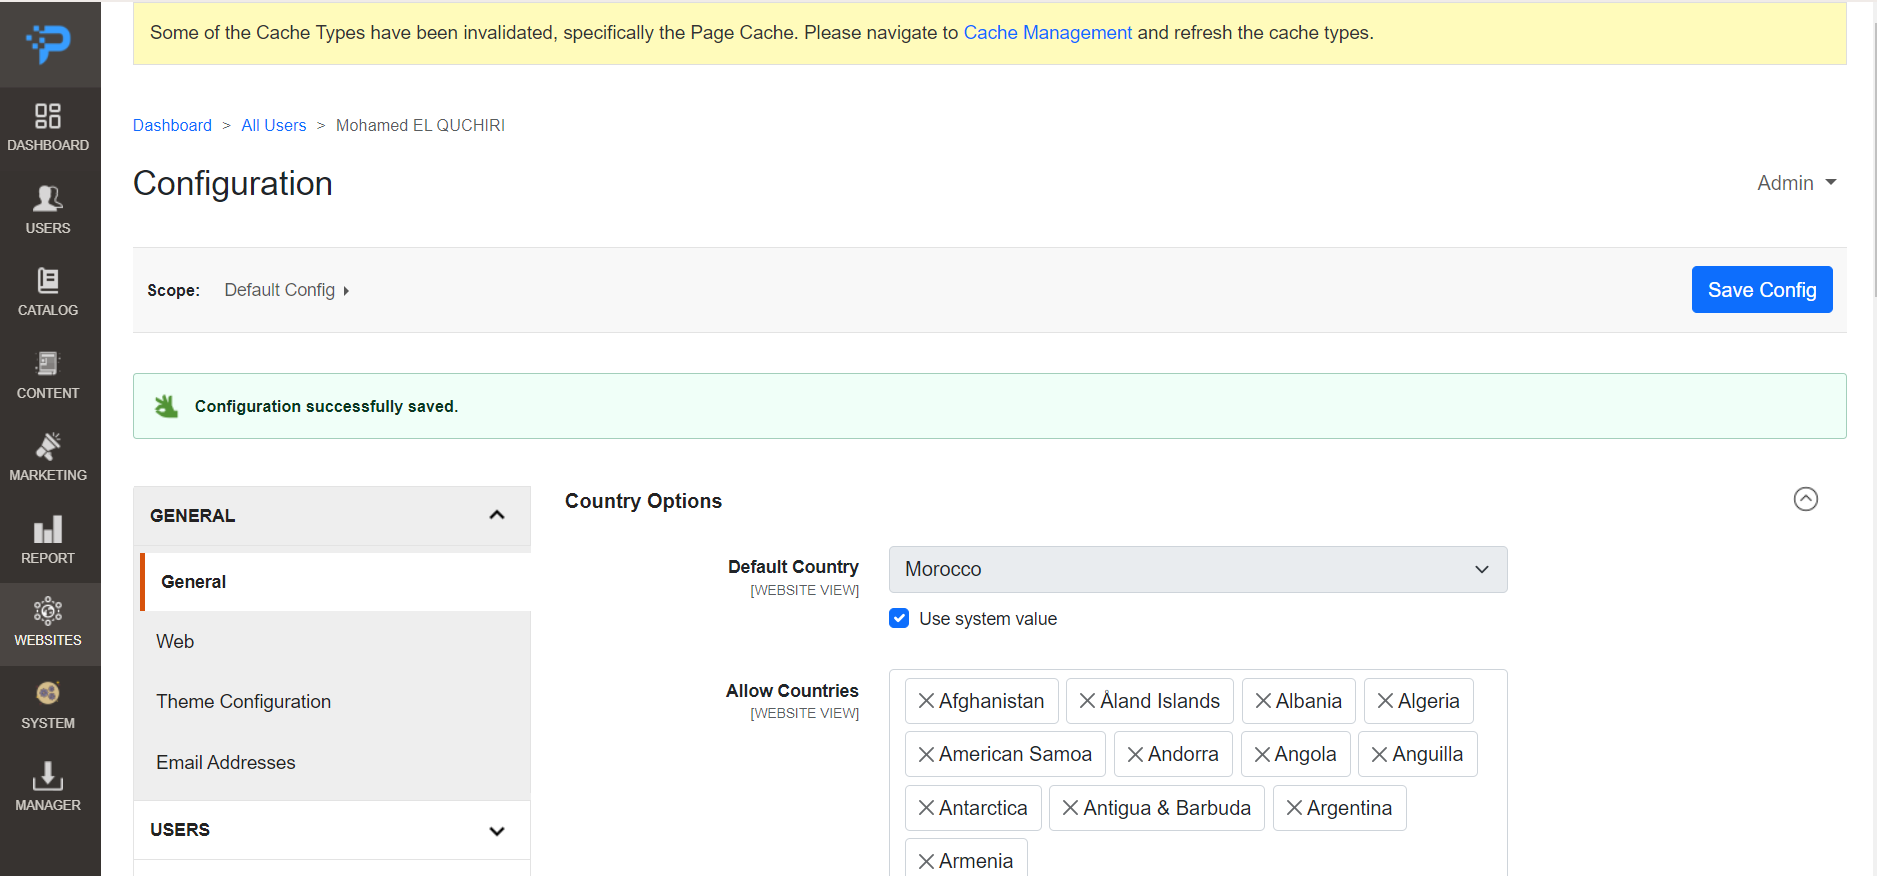The height and width of the screenshot is (876, 1877).
Task: Remove Antigua & Barbuda from allowed countries
Action: tap(1070, 808)
